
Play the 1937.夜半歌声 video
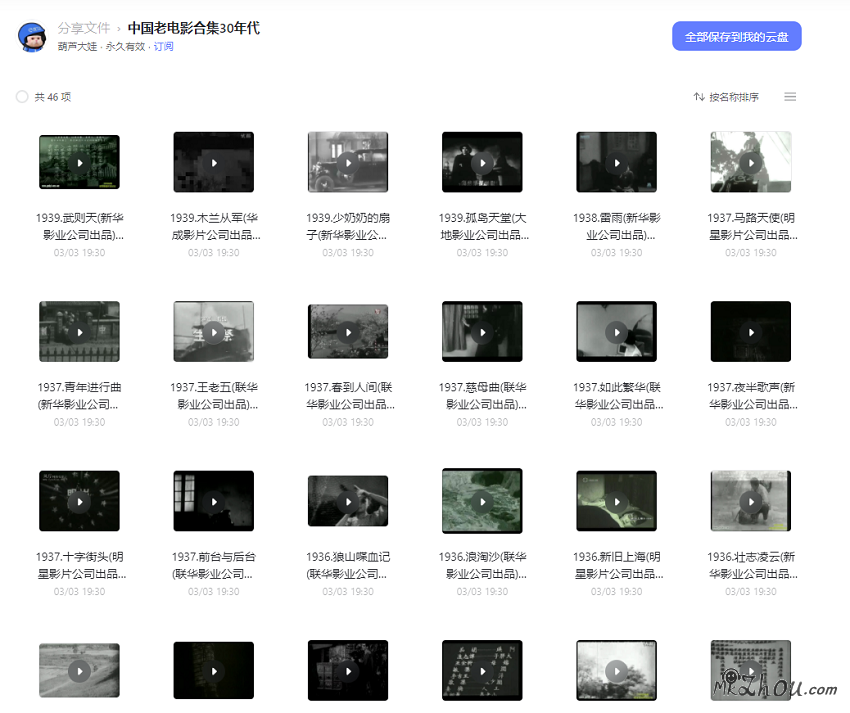750,331
